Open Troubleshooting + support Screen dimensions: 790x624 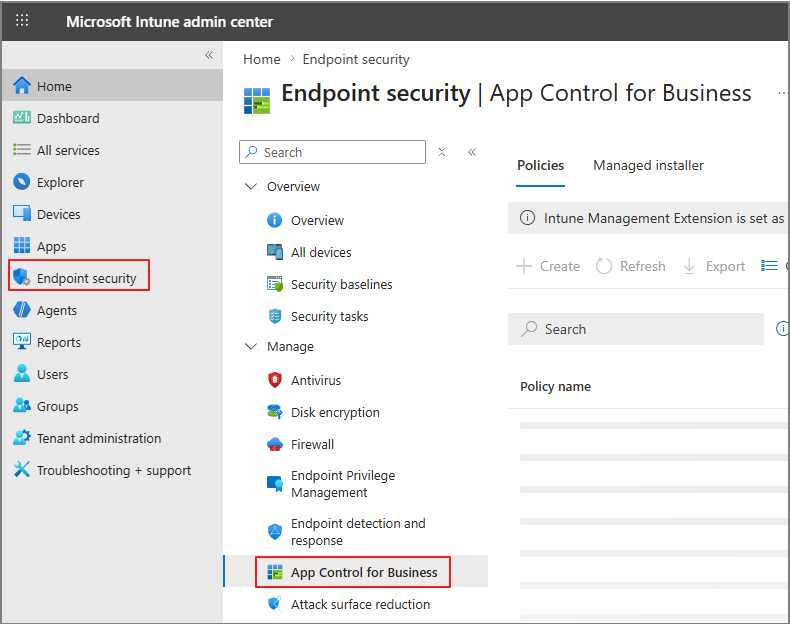point(112,470)
